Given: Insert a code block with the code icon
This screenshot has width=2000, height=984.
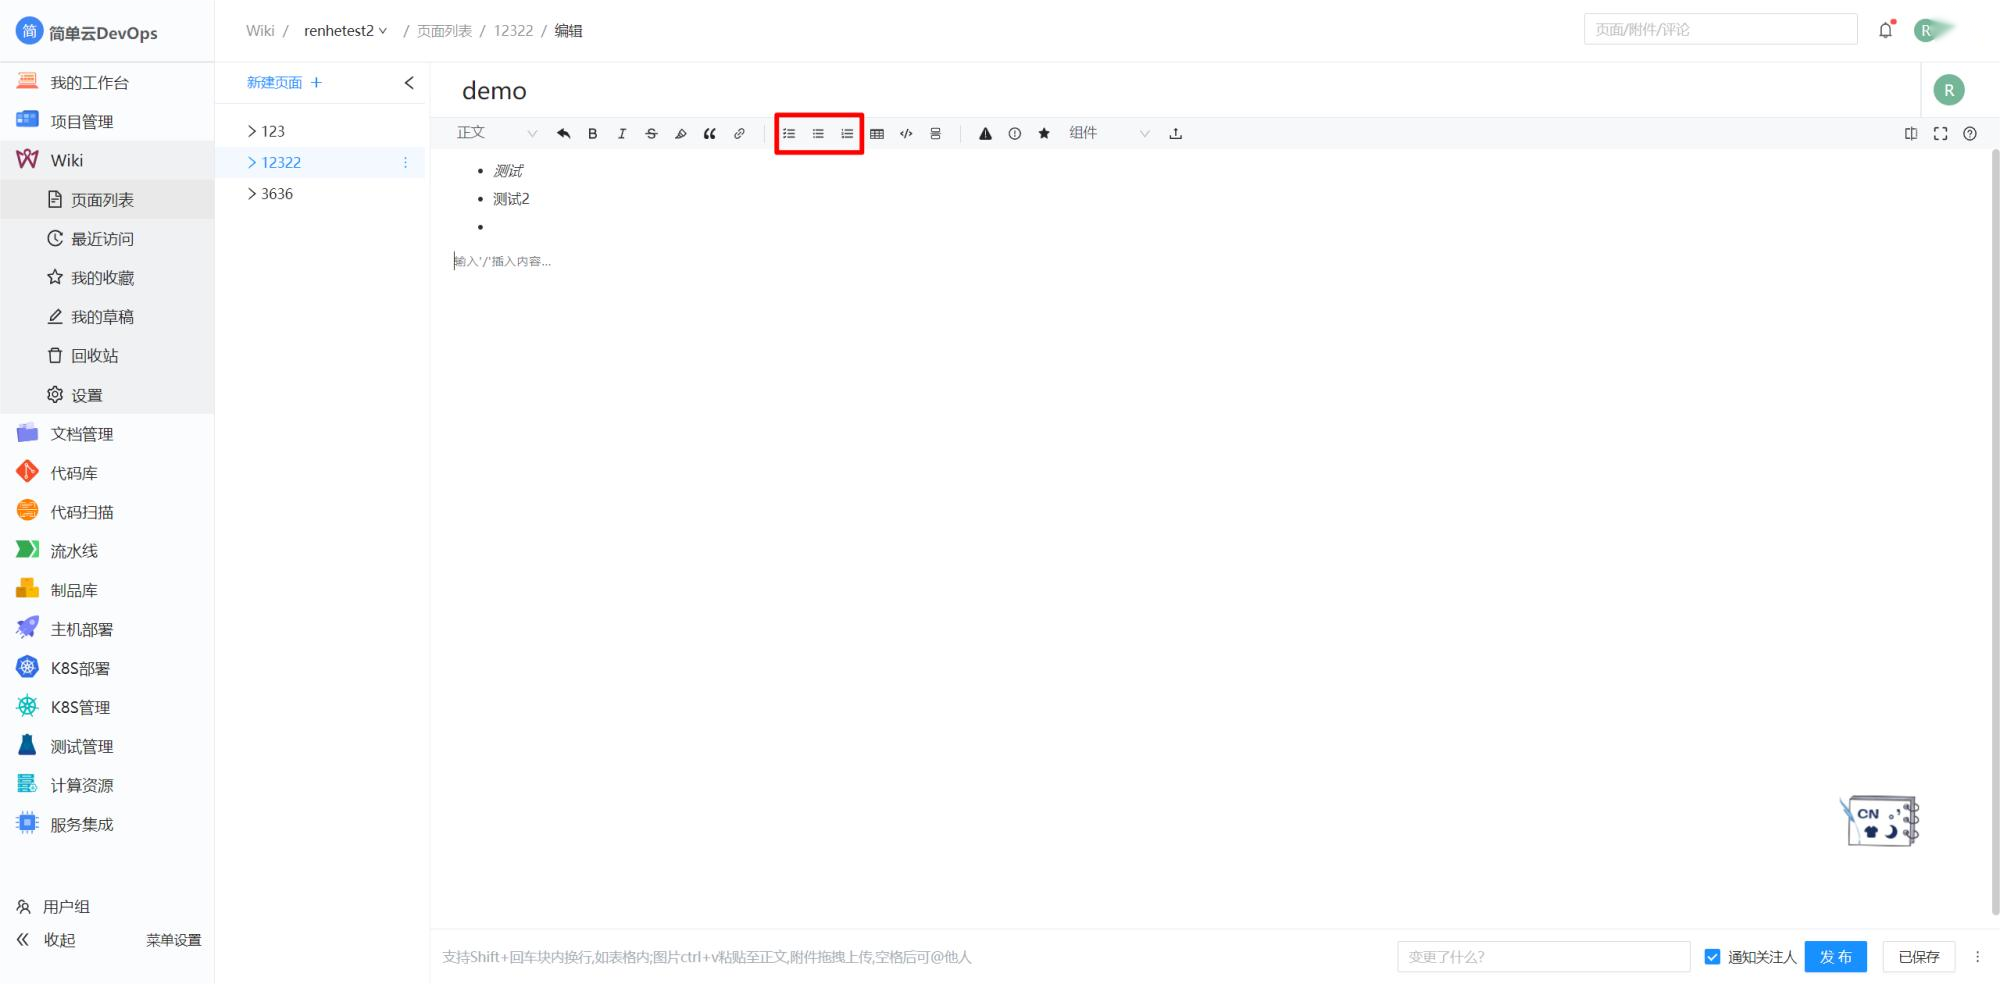Looking at the screenshot, I should pos(906,134).
